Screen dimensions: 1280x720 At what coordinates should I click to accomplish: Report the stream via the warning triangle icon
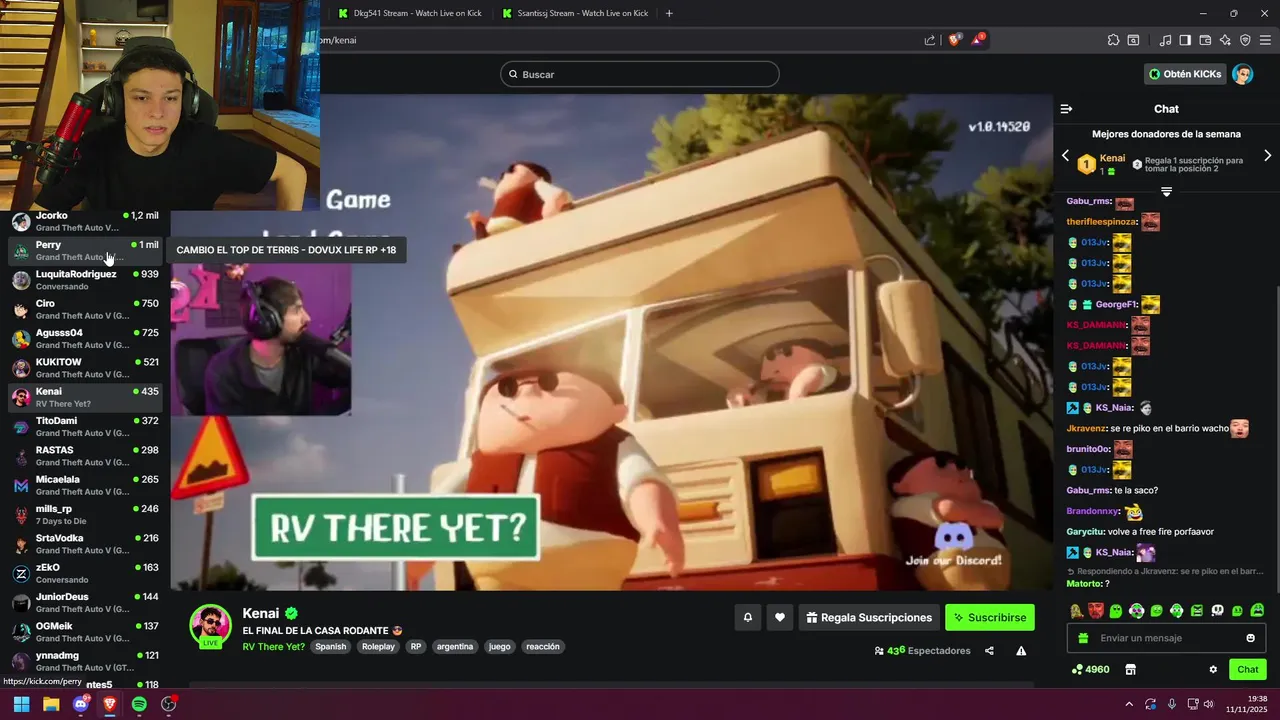pyautogui.click(x=1021, y=651)
